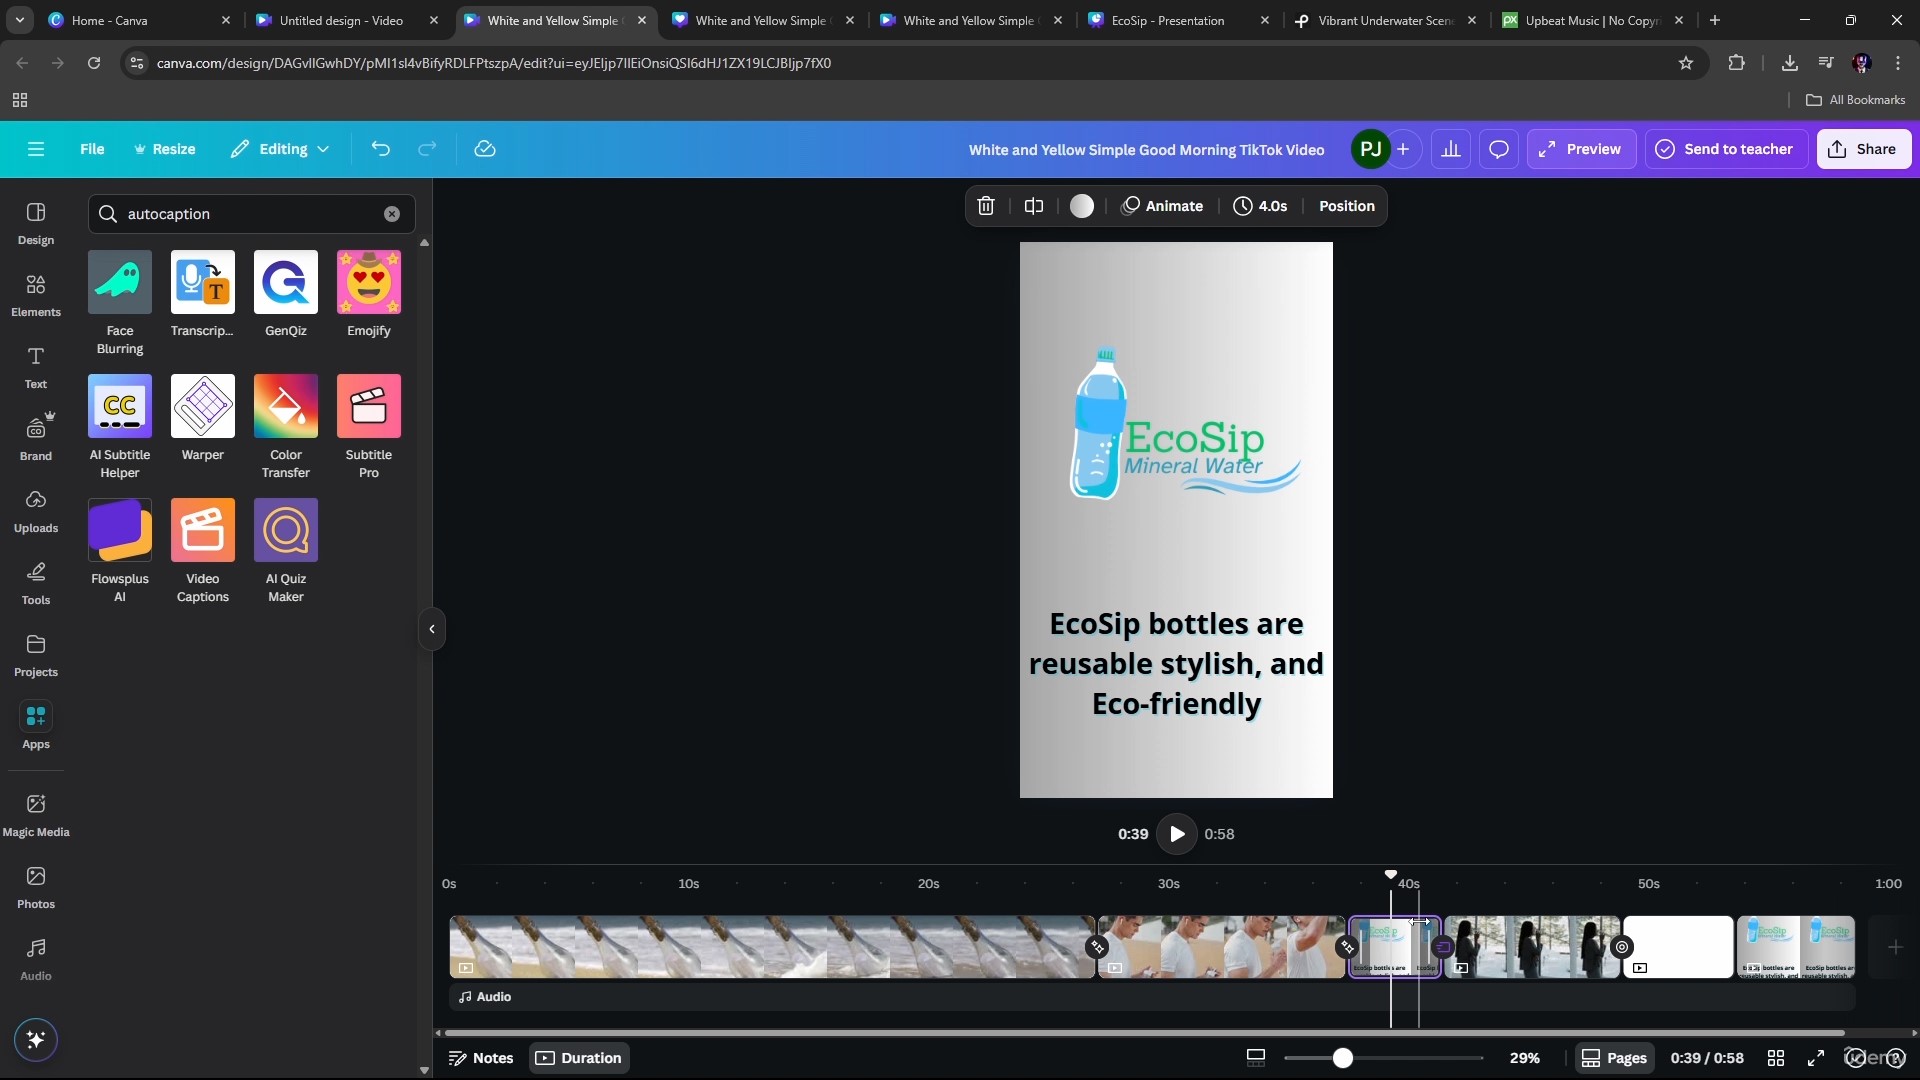Select the bottle-on-beach timeline clip
1920x1080 pixels.
click(772, 947)
